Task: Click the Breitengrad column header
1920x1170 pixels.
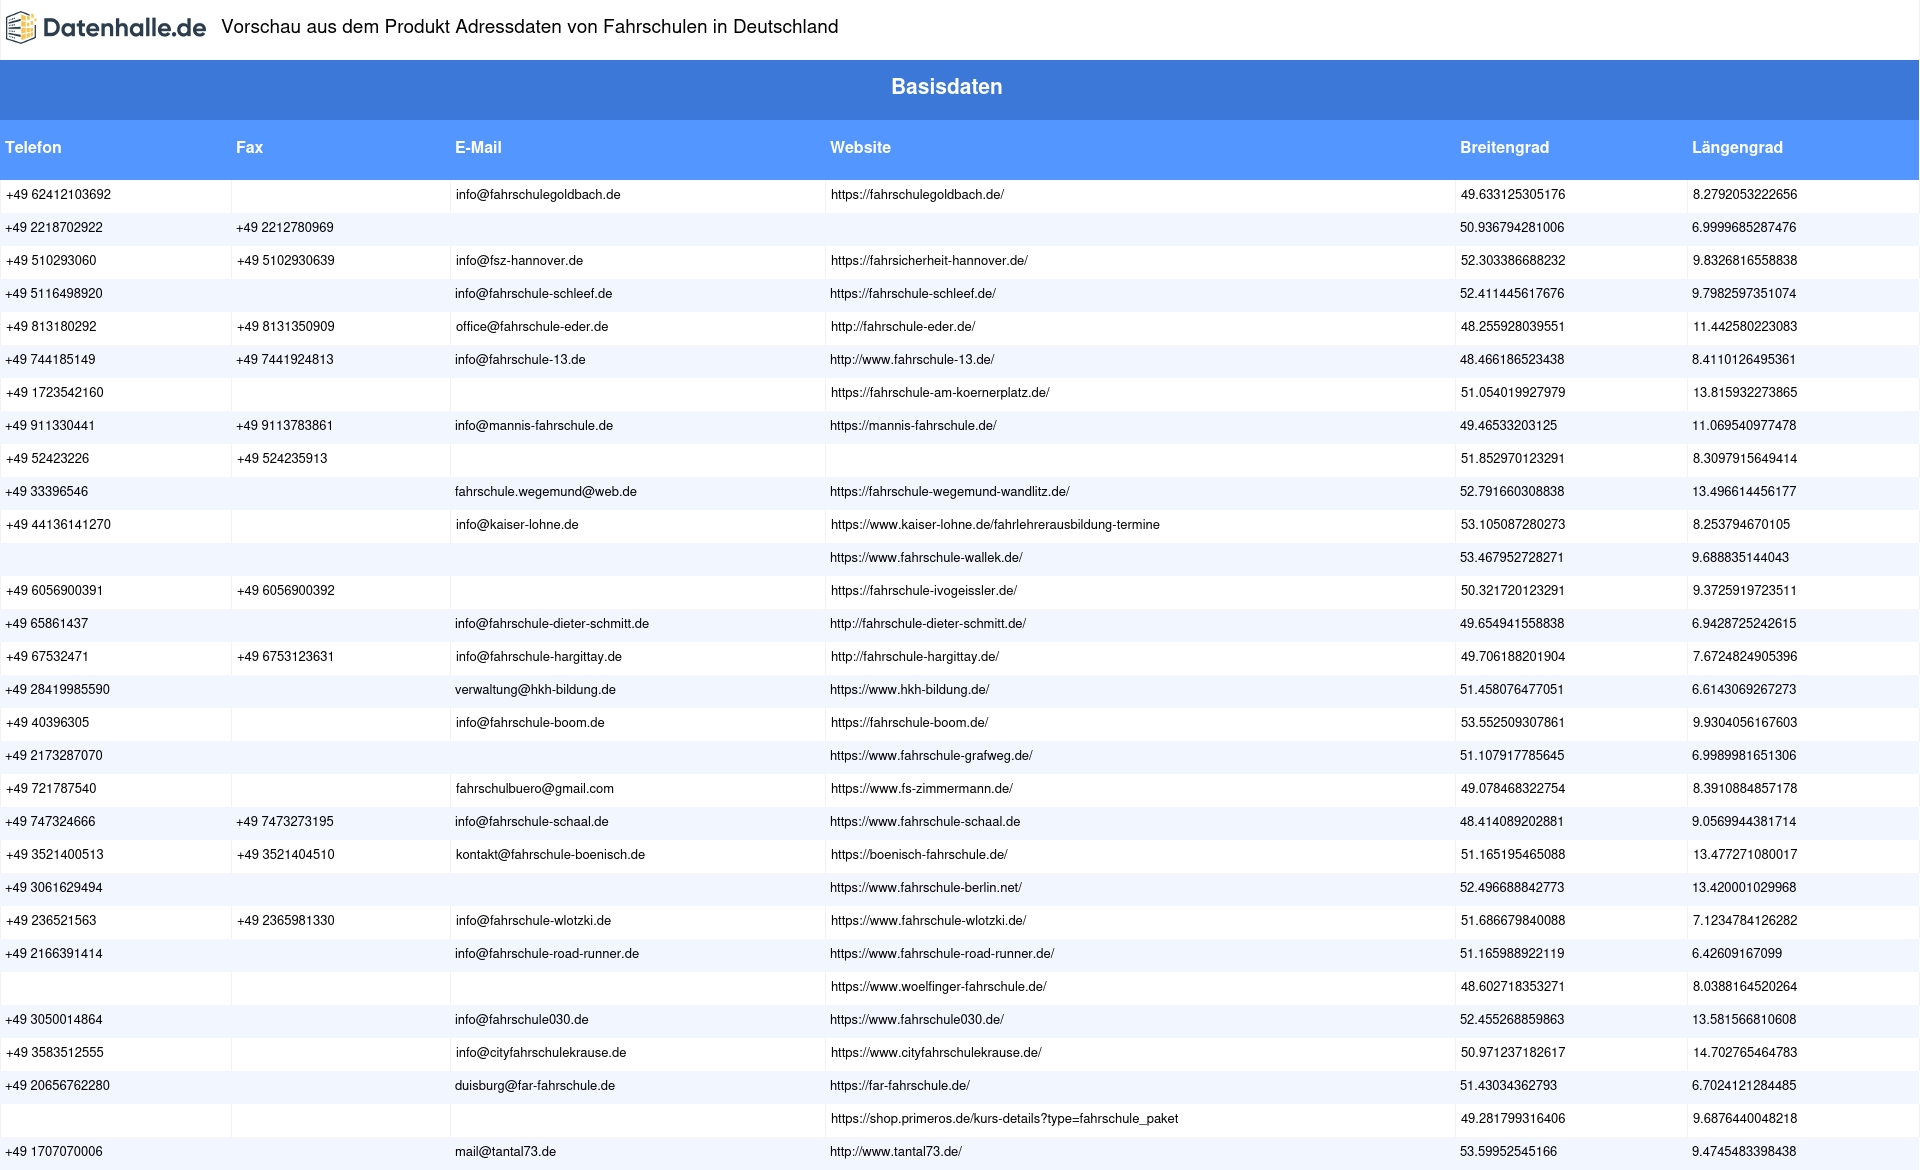Action: pyautogui.click(x=1504, y=147)
